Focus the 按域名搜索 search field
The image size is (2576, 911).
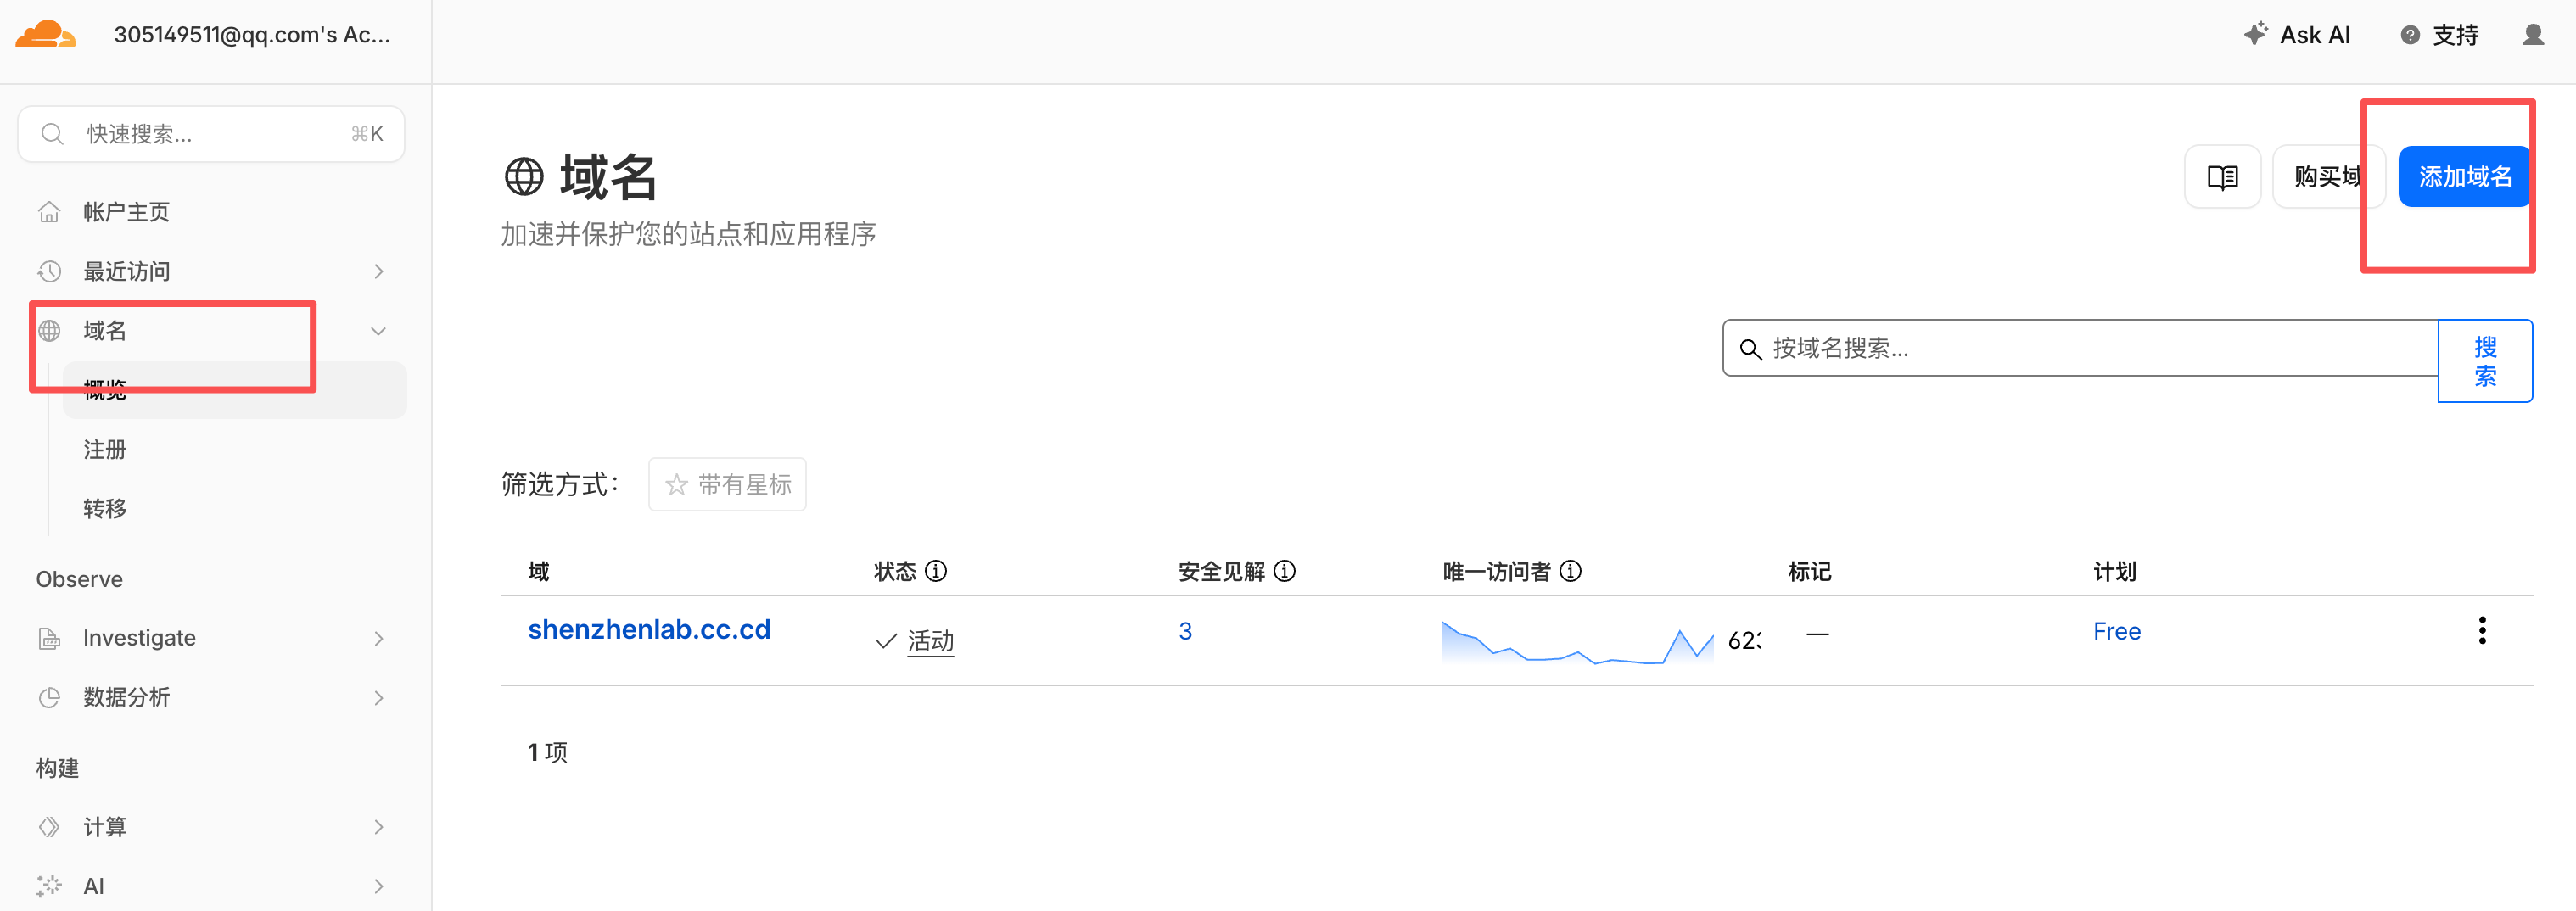pyautogui.click(x=2080, y=348)
